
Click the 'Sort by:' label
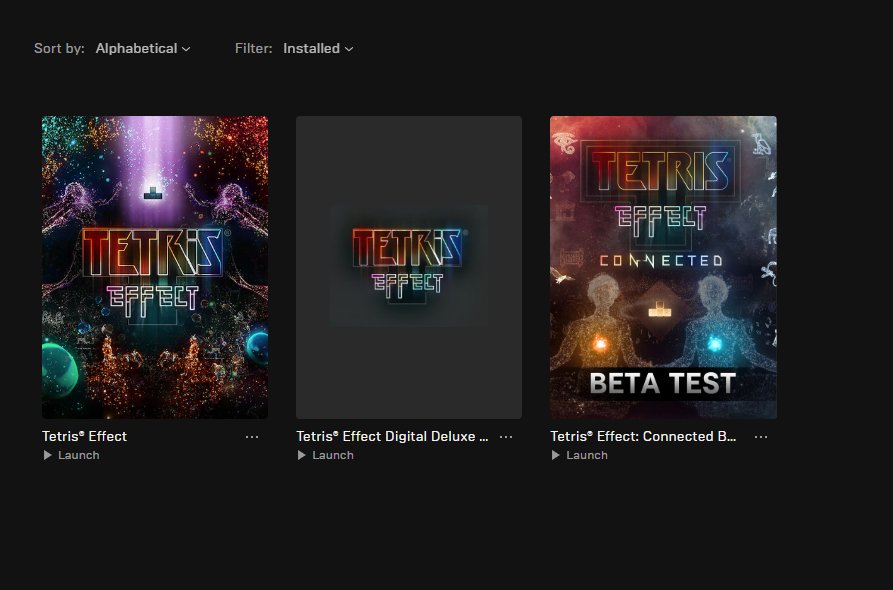59,48
